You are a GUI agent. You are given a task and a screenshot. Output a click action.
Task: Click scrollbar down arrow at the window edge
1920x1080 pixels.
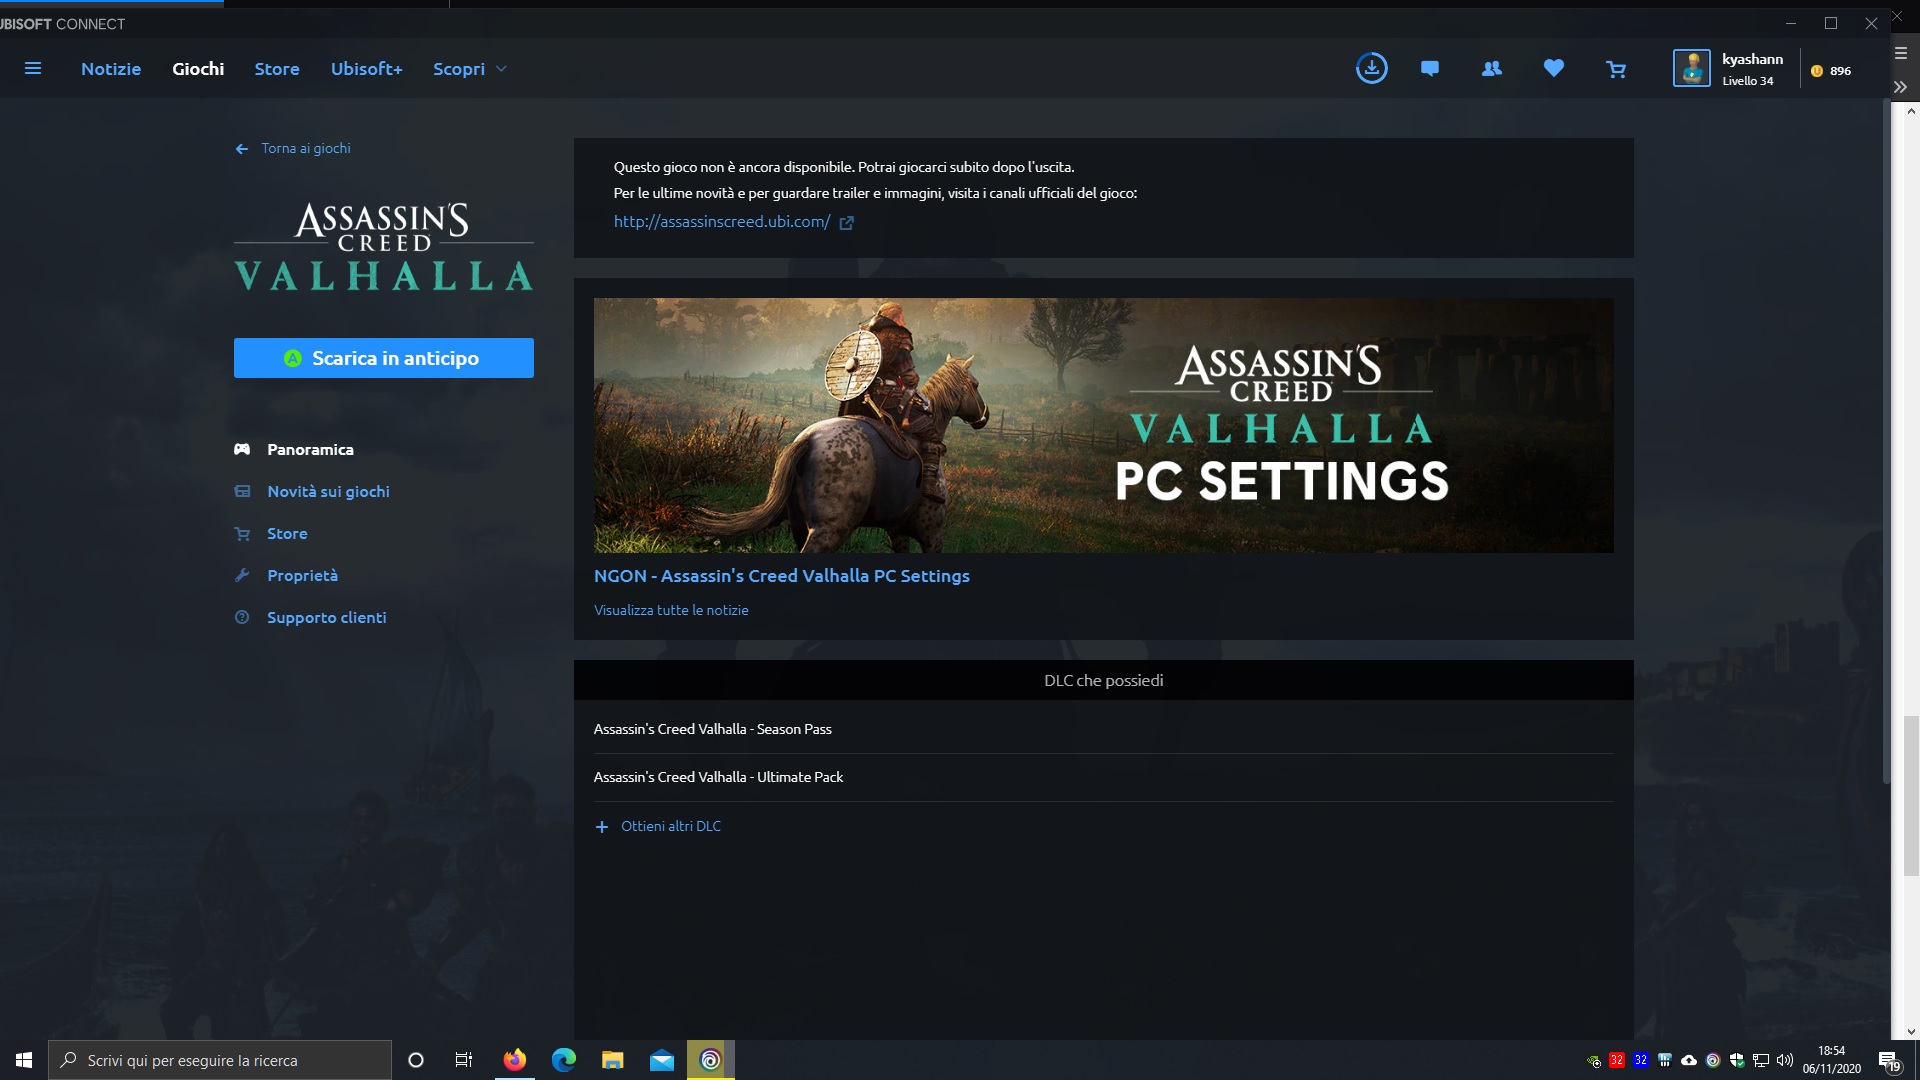click(x=1911, y=1031)
